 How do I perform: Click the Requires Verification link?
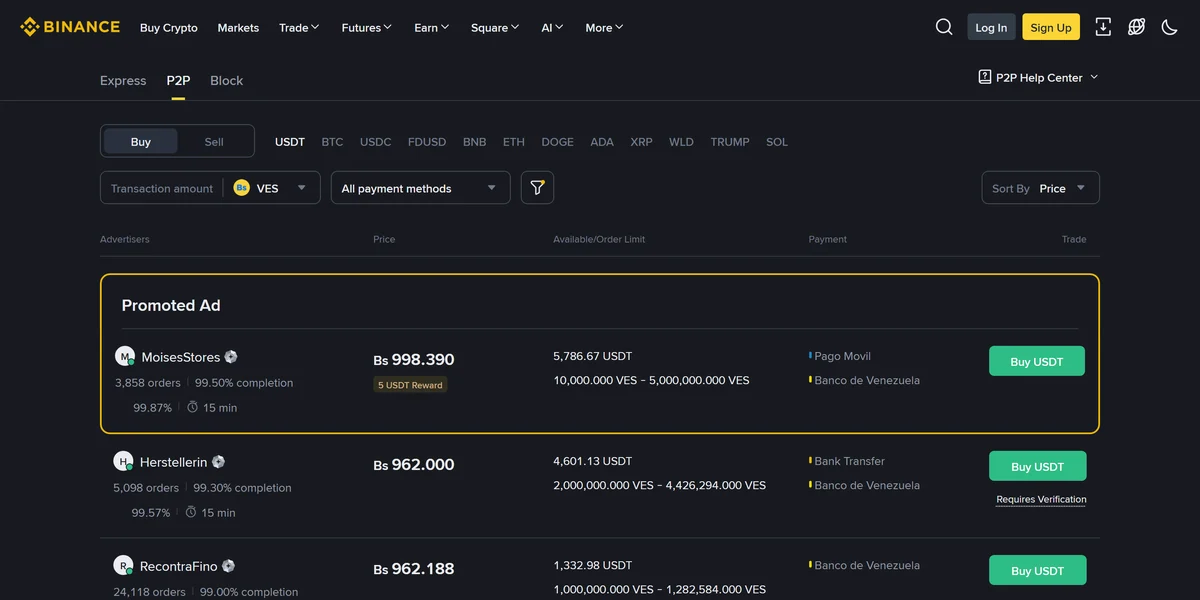(1041, 499)
